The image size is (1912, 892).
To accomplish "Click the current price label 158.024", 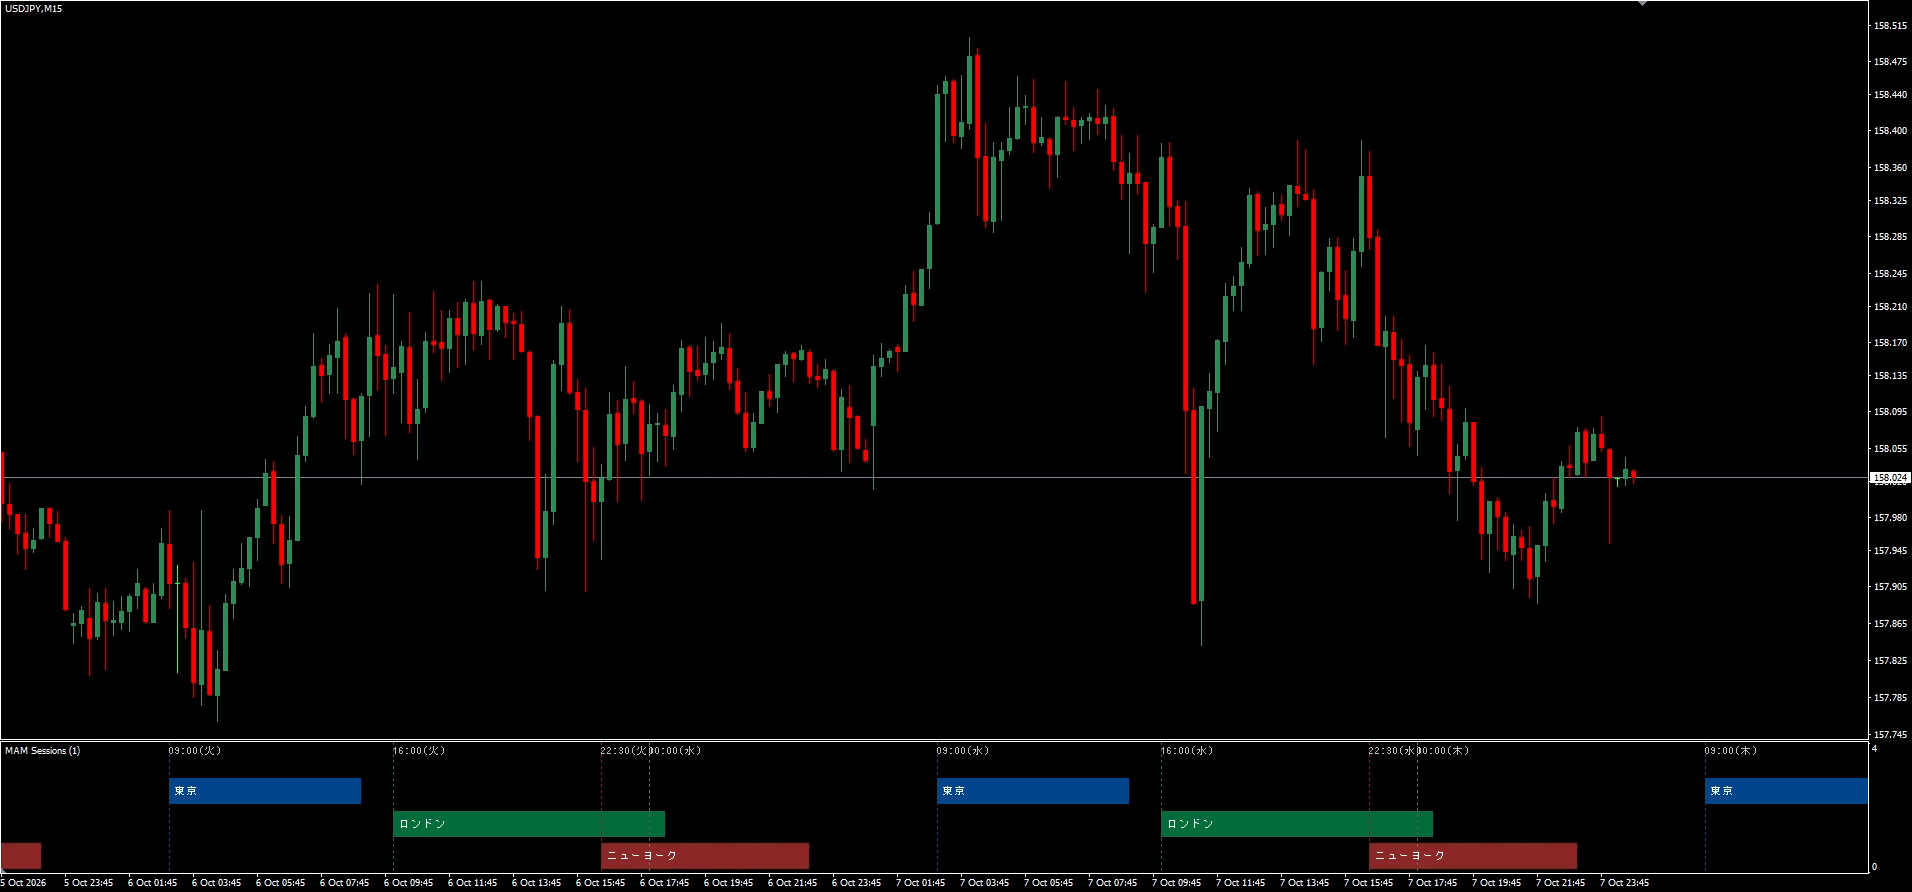I will click(1890, 478).
